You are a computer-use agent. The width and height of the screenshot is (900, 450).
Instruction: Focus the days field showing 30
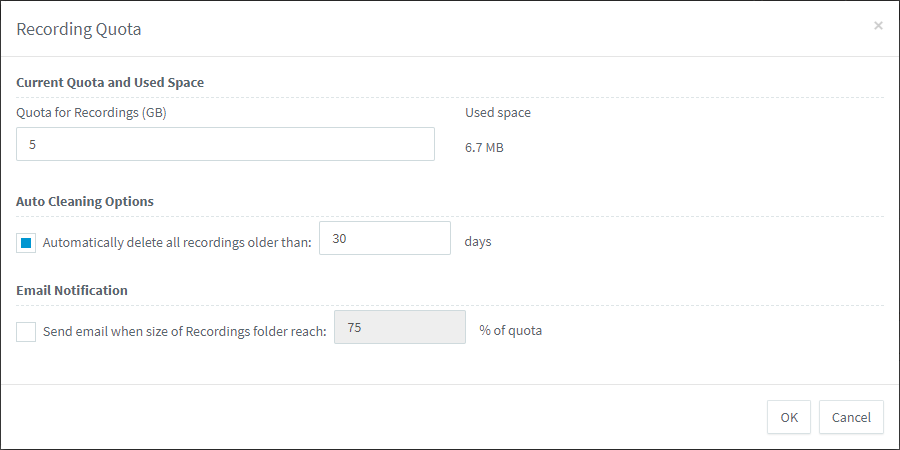385,239
